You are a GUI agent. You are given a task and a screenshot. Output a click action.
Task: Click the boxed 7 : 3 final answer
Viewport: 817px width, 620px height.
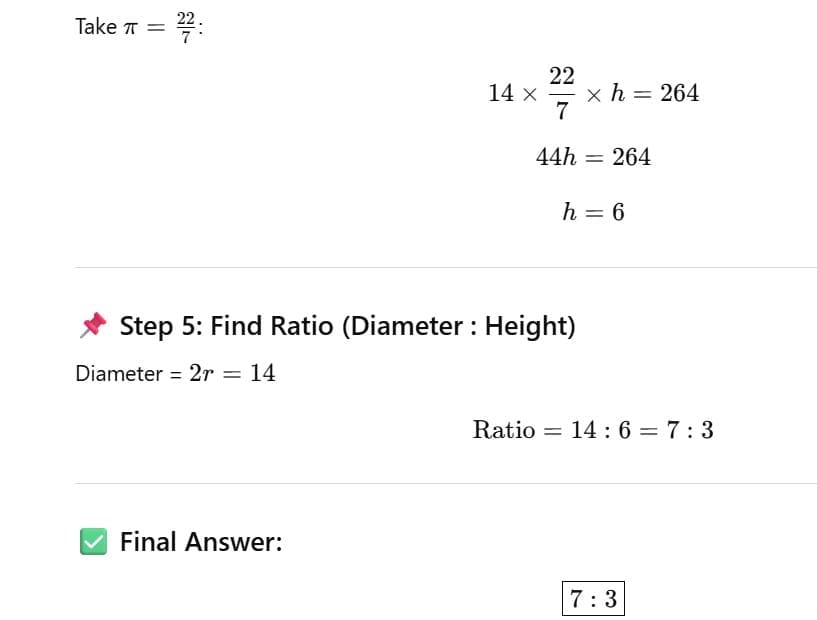[593, 599]
